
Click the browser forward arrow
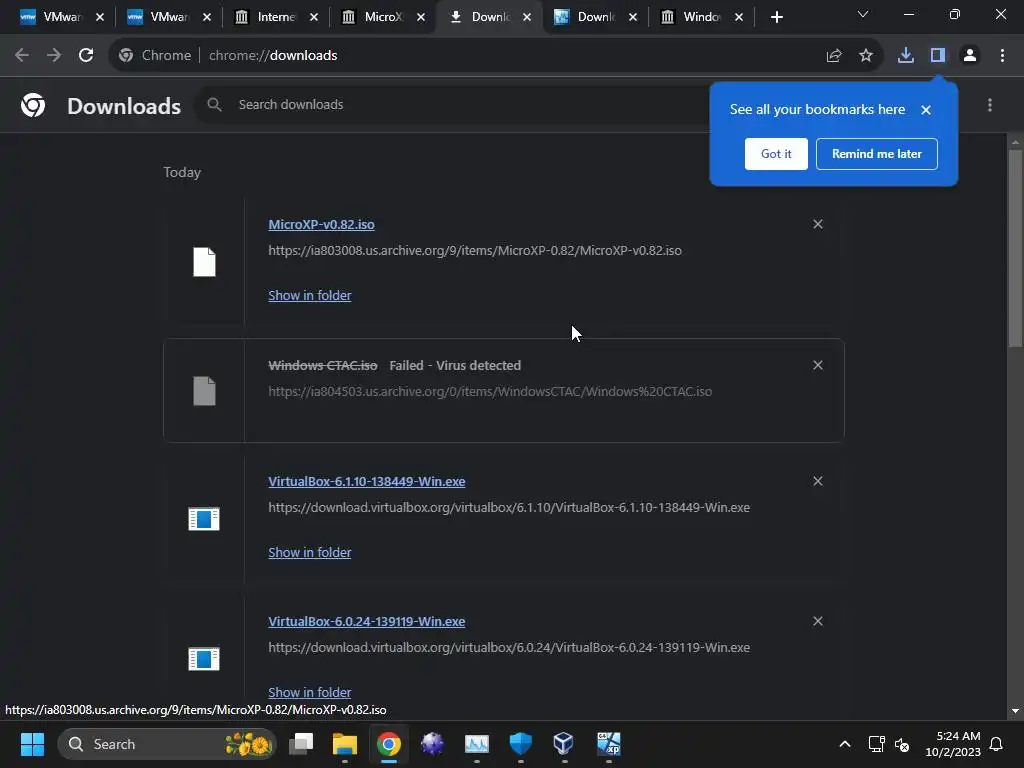pos(54,56)
